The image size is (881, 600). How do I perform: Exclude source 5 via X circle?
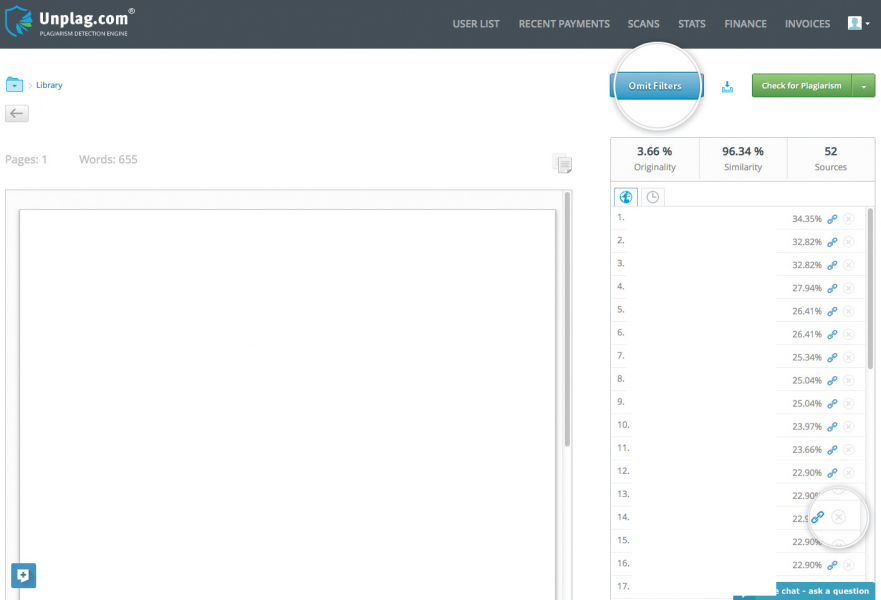[x=848, y=311]
